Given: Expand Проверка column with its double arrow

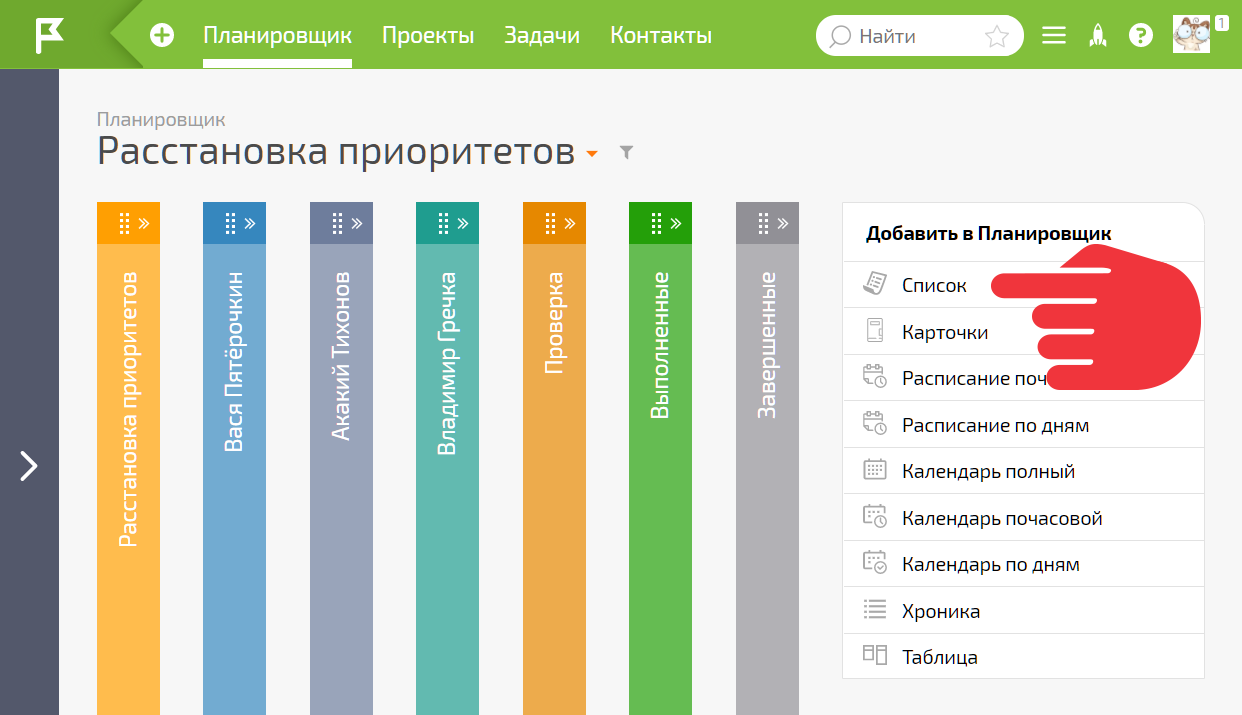Looking at the screenshot, I should pos(570,223).
